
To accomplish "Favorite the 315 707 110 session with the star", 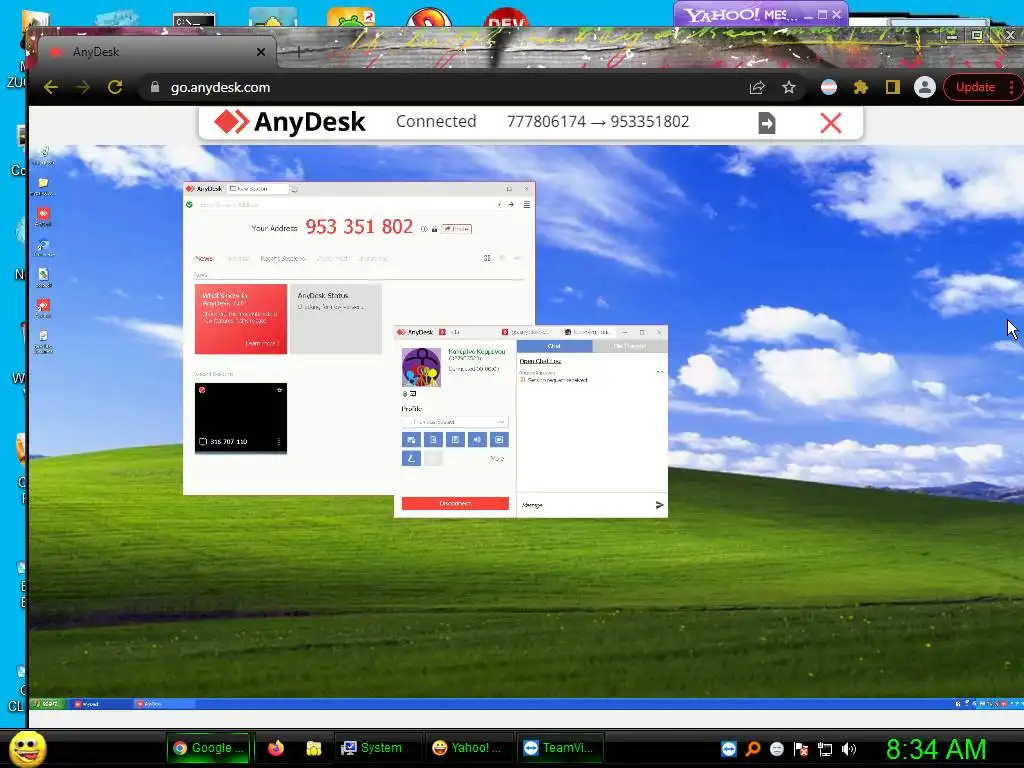I will [279, 390].
